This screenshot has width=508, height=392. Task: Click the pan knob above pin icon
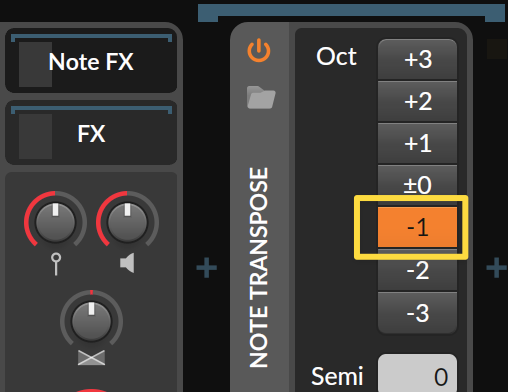55,222
